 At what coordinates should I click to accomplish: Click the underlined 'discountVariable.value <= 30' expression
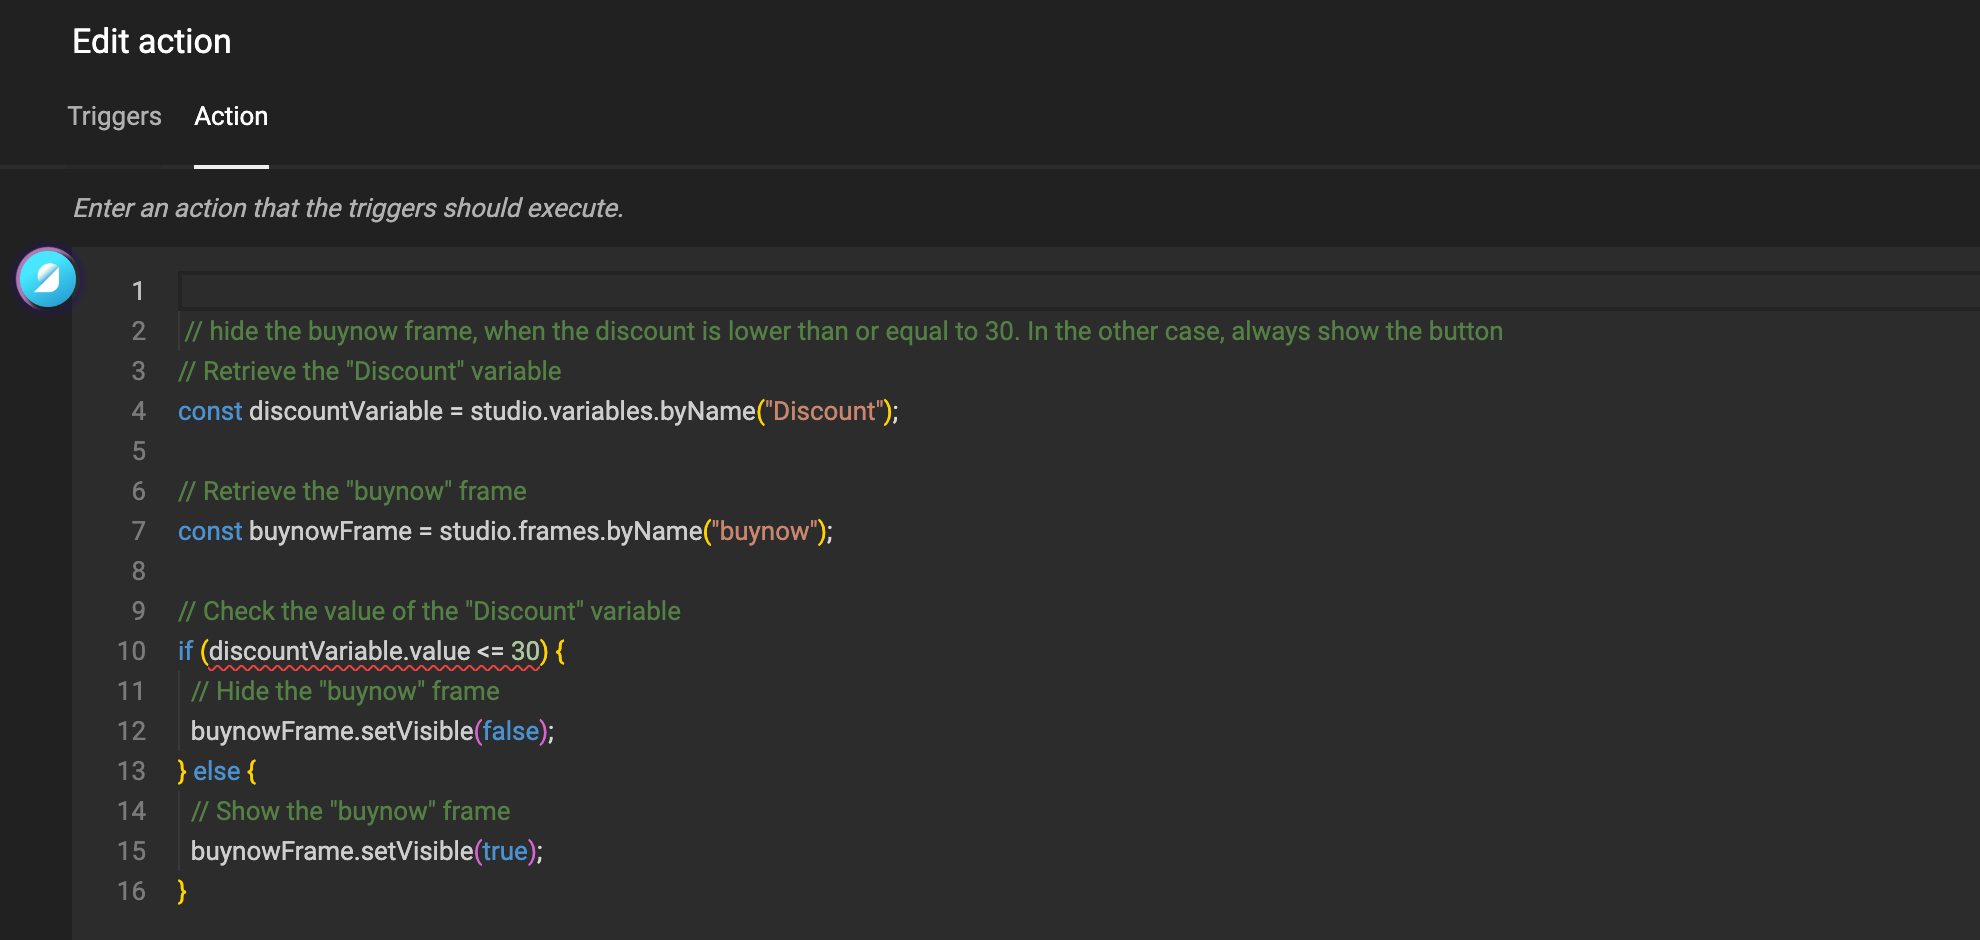coord(374,651)
